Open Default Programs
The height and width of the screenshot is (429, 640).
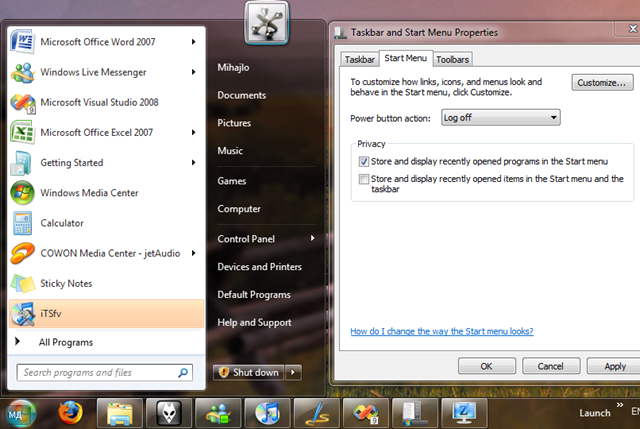(254, 294)
